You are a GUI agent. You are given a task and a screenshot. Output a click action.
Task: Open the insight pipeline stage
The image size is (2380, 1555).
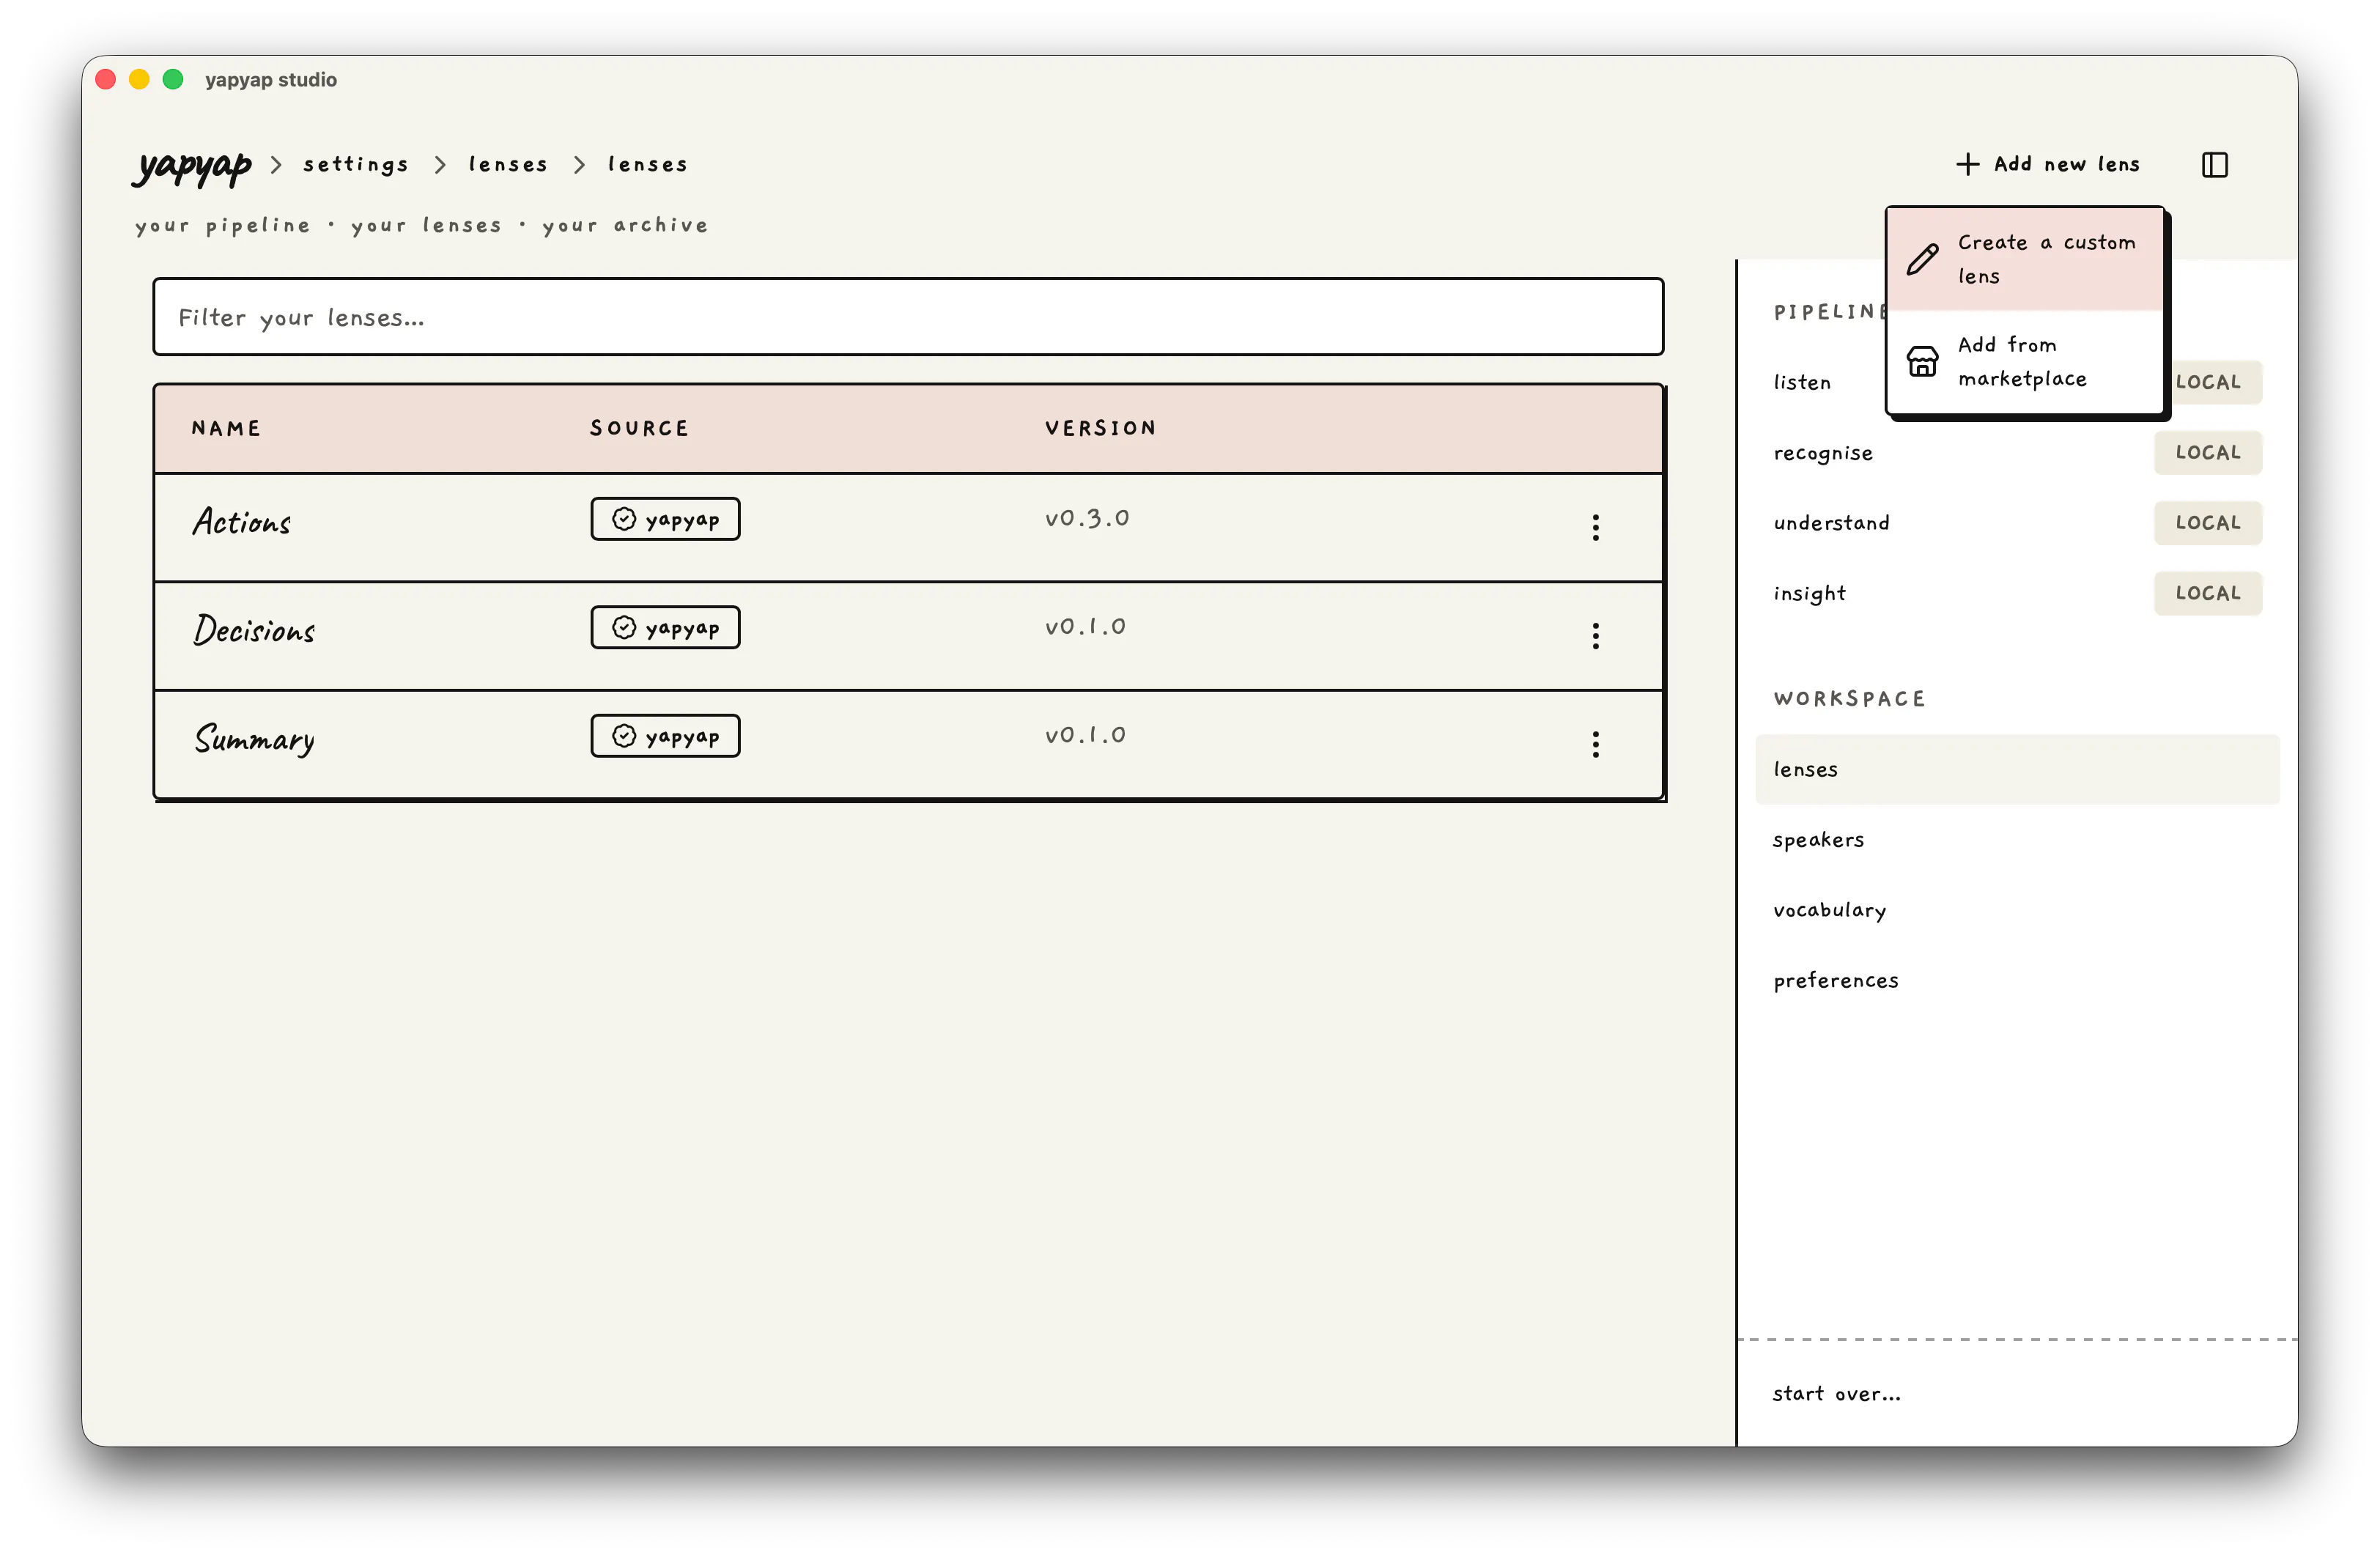(x=1809, y=593)
